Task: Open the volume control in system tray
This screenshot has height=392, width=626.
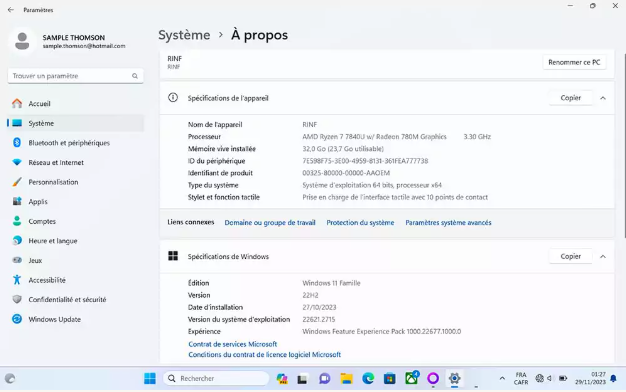Action: (x=550, y=378)
